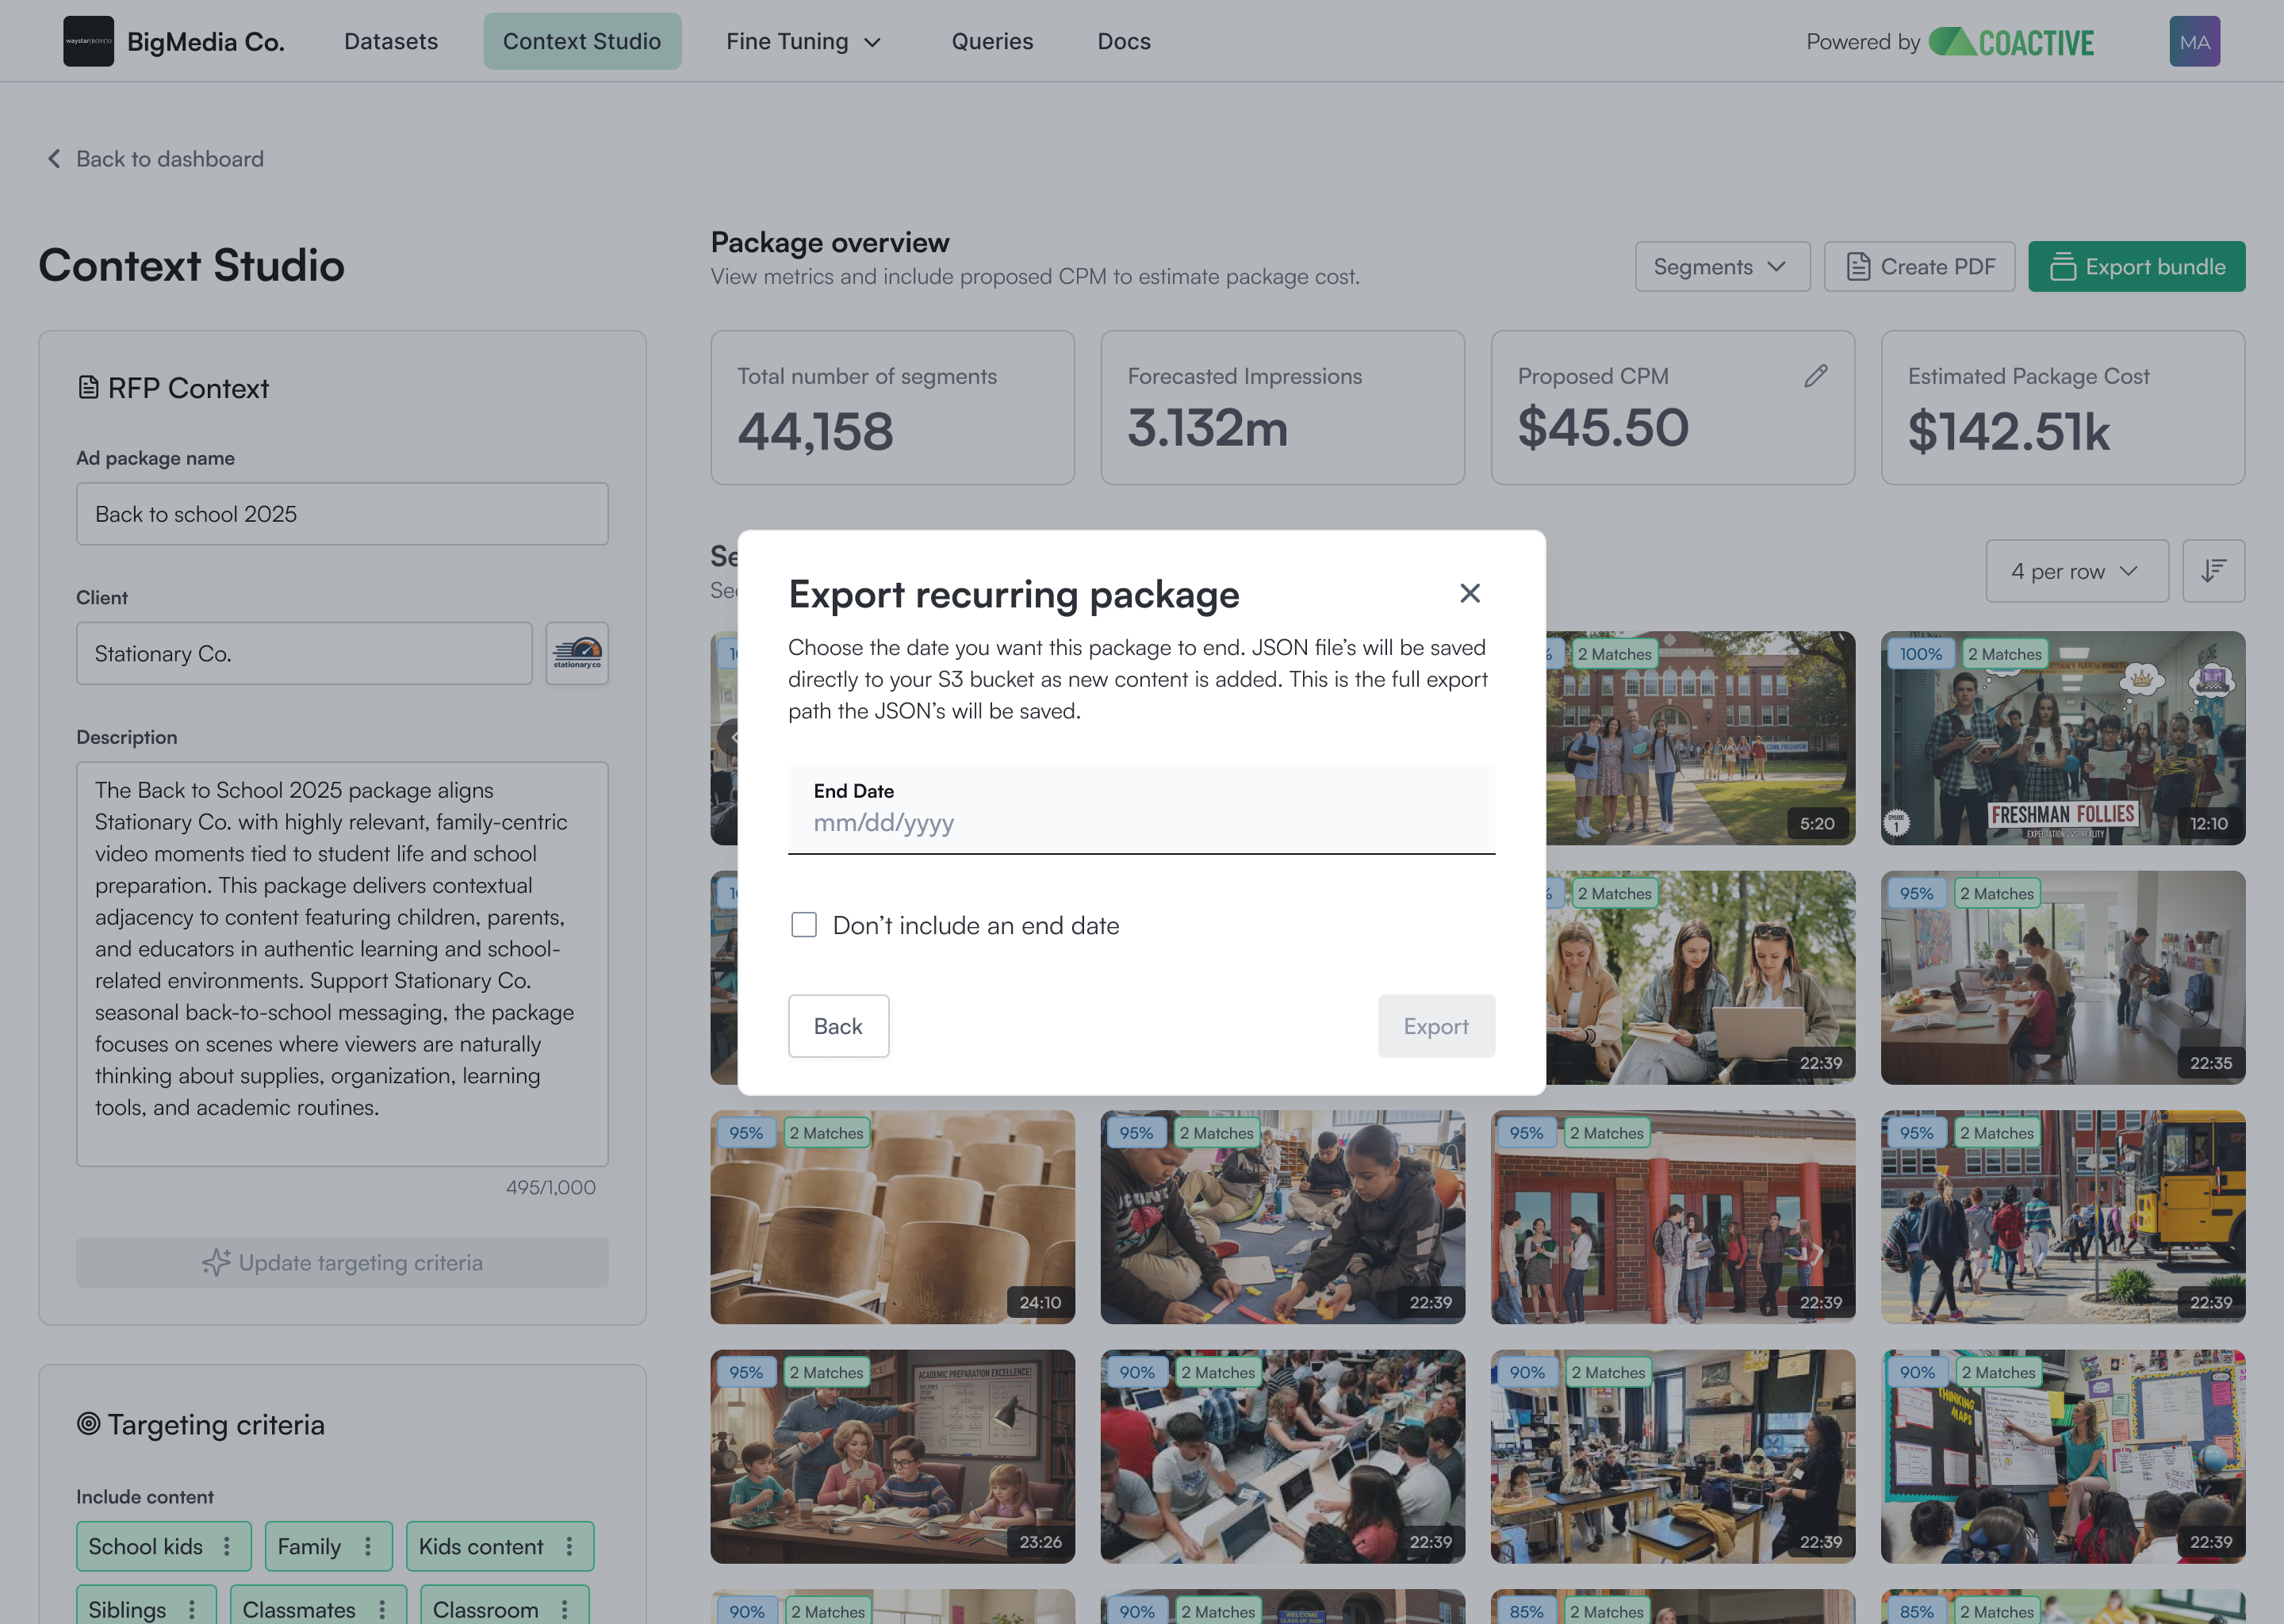Expand the Fine Tuning menu
Screen dimensions: 2284x1624
(x=803, y=41)
